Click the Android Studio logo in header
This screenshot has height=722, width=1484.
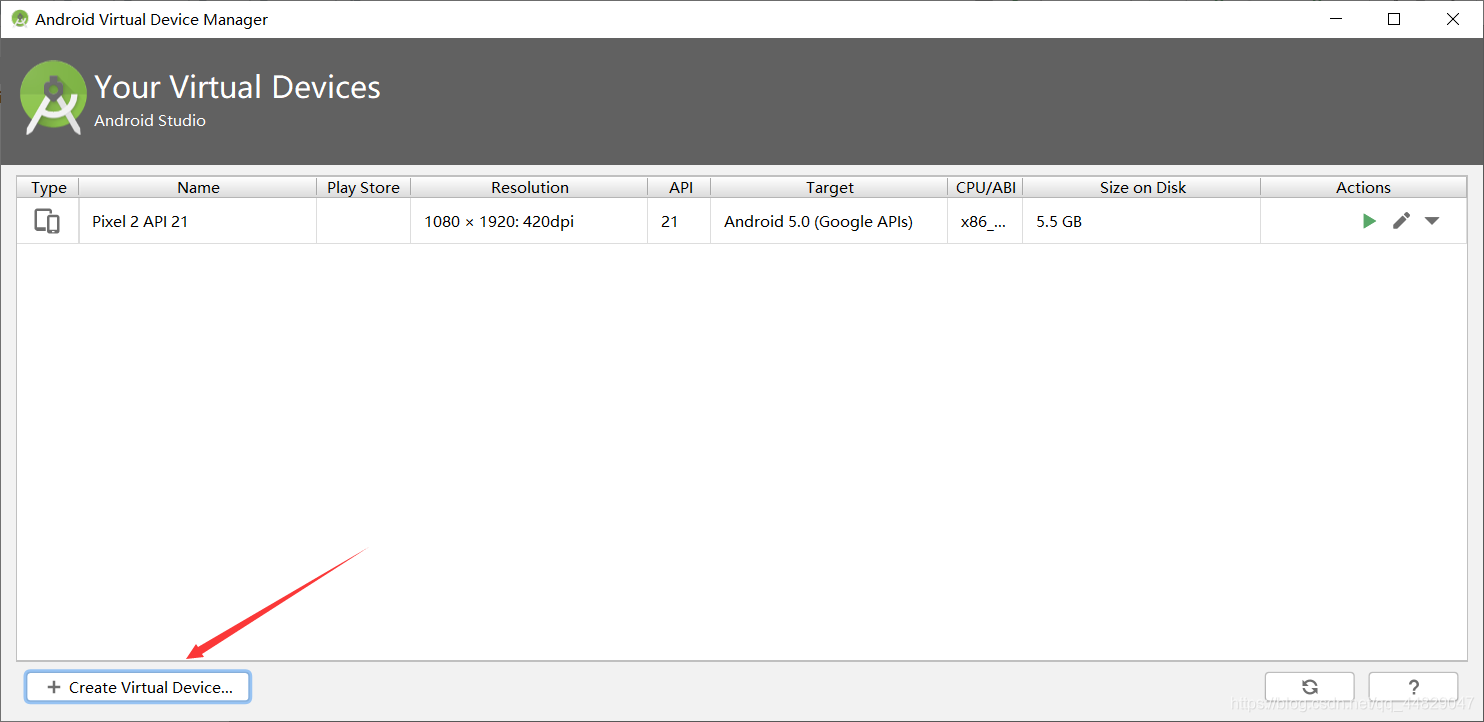pyautogui.click(x=54, y=97)
